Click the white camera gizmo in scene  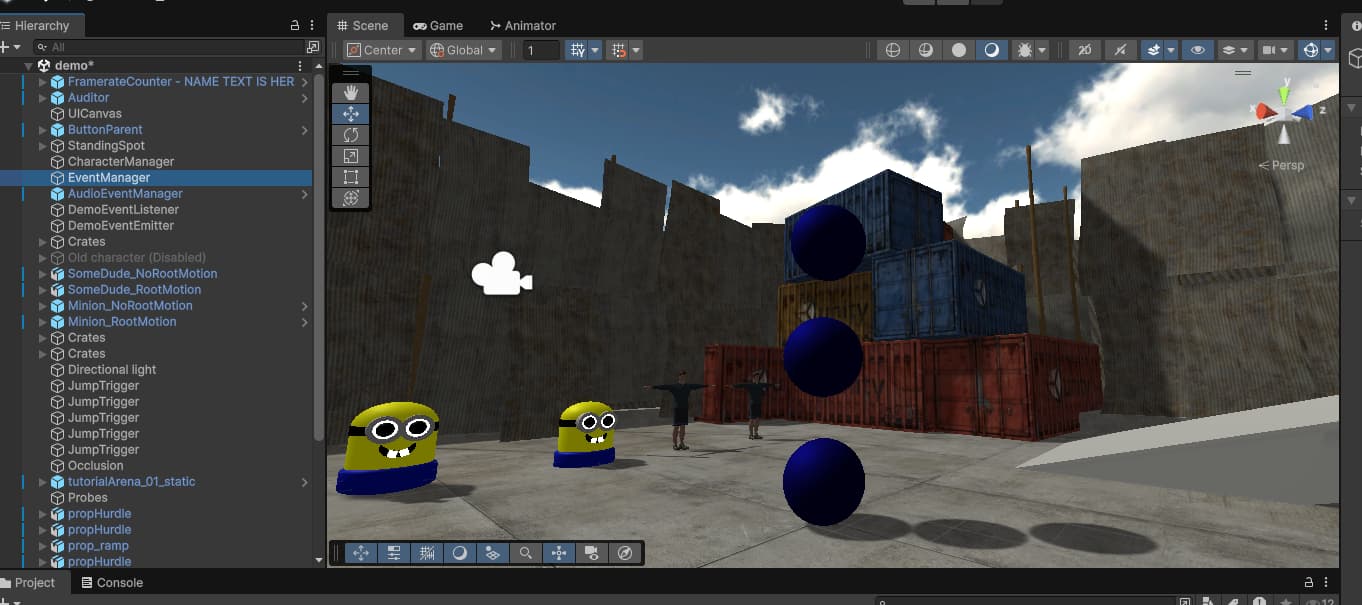click(501, 274)
